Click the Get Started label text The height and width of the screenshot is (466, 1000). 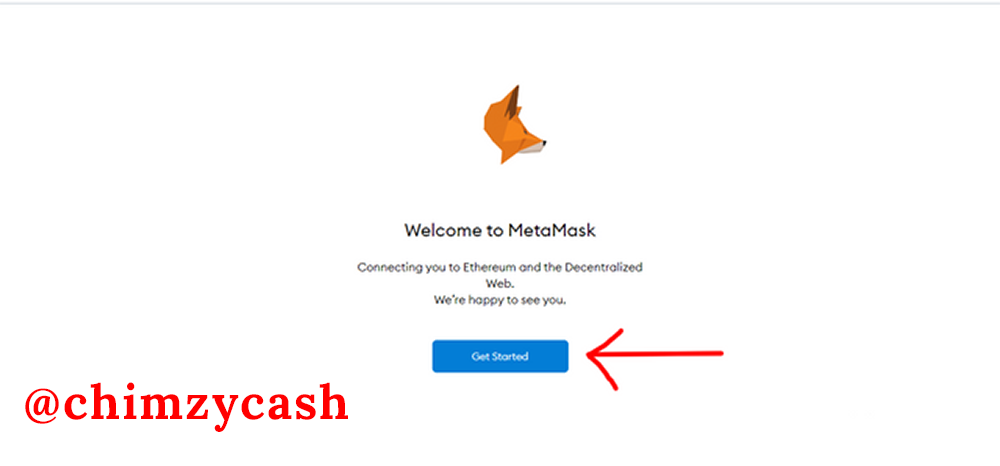[x=500, y=356]
